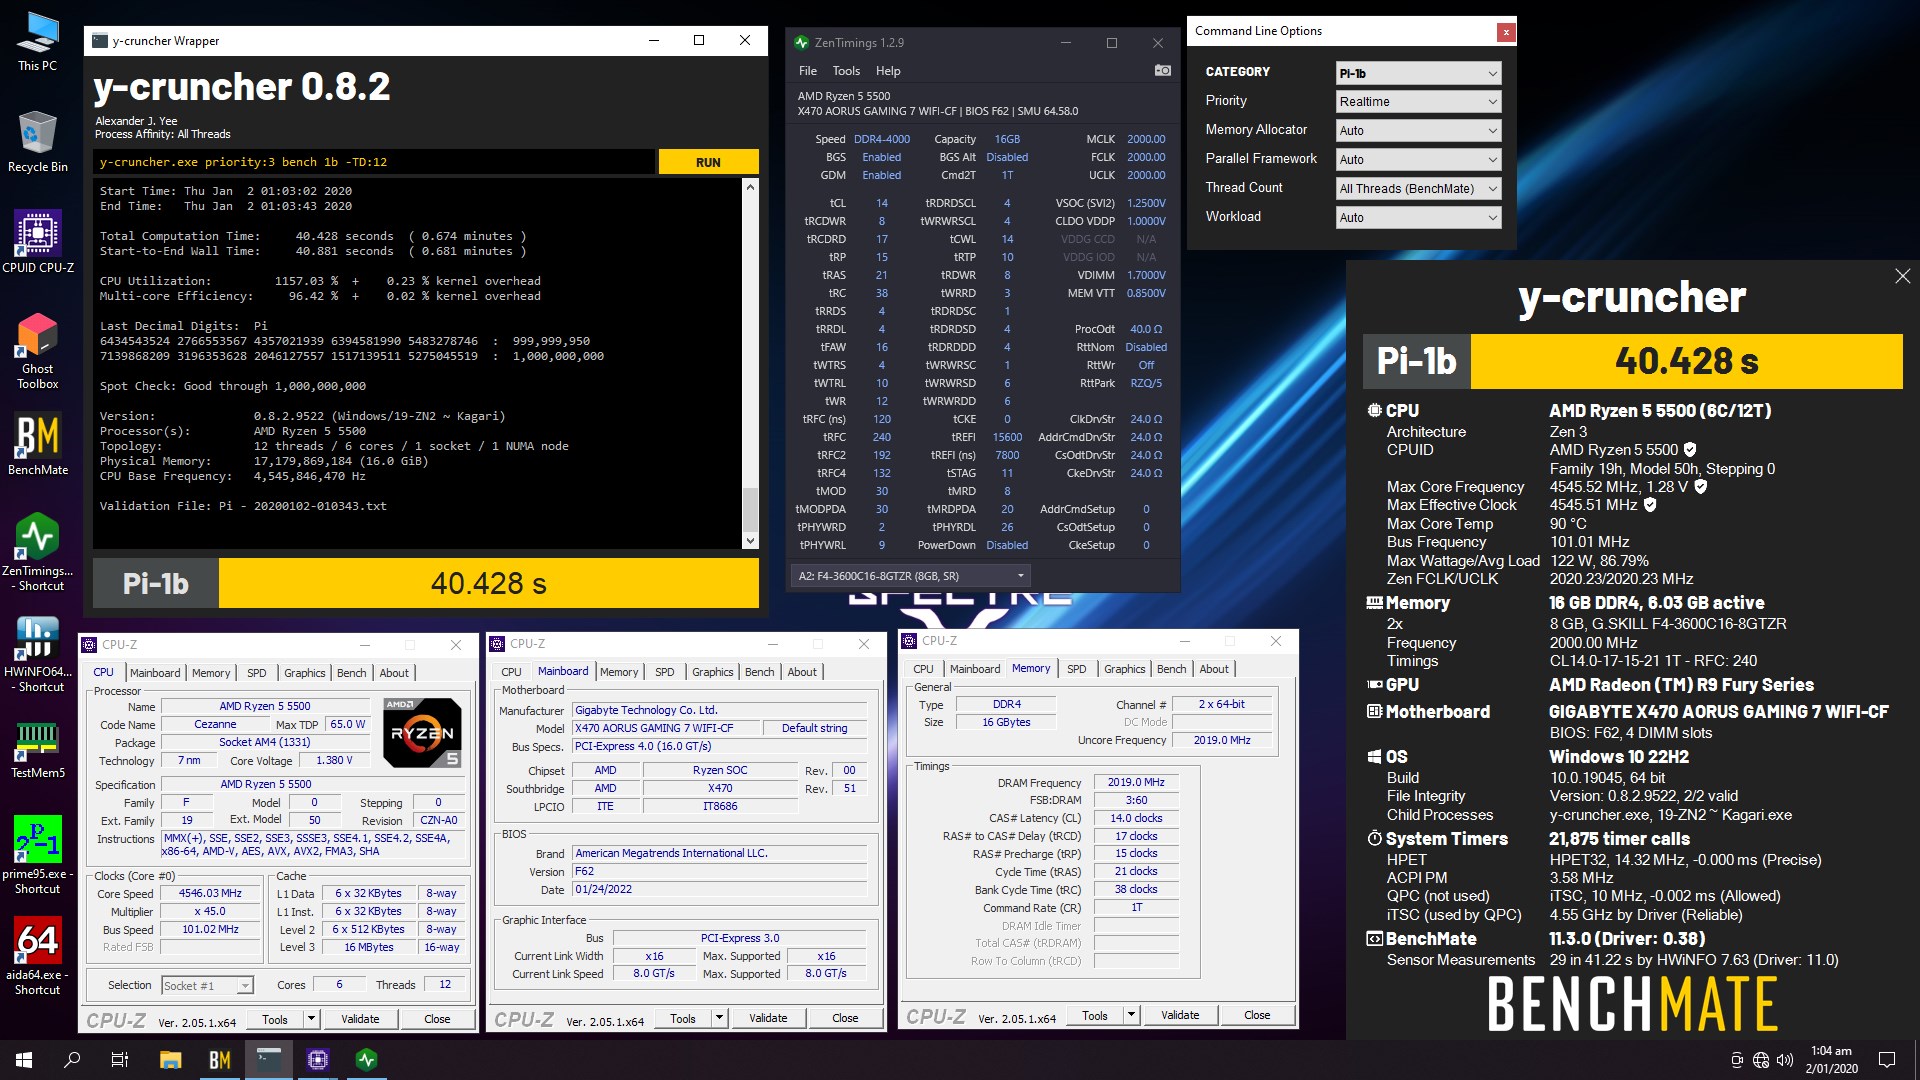Open the TestMem5 desktop icon
The height and width of the screenshot is (1080, 1920).
click(x=38, y=749)
